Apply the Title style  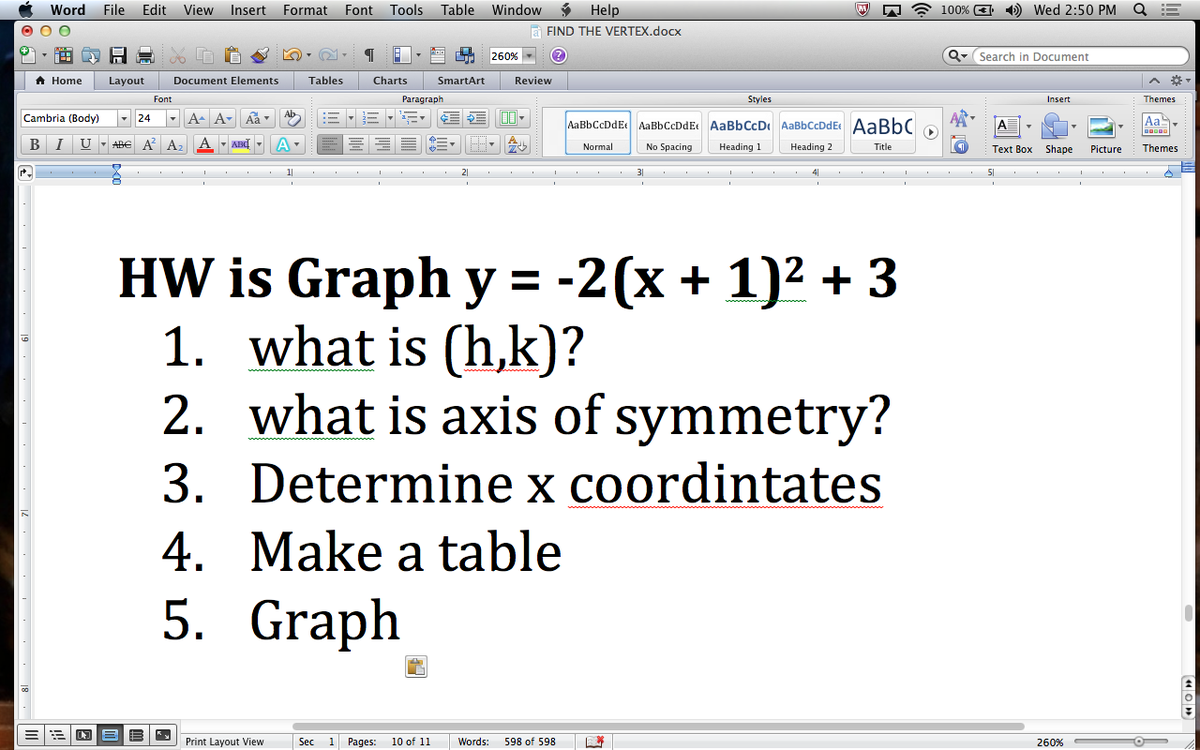coord(882,133)
